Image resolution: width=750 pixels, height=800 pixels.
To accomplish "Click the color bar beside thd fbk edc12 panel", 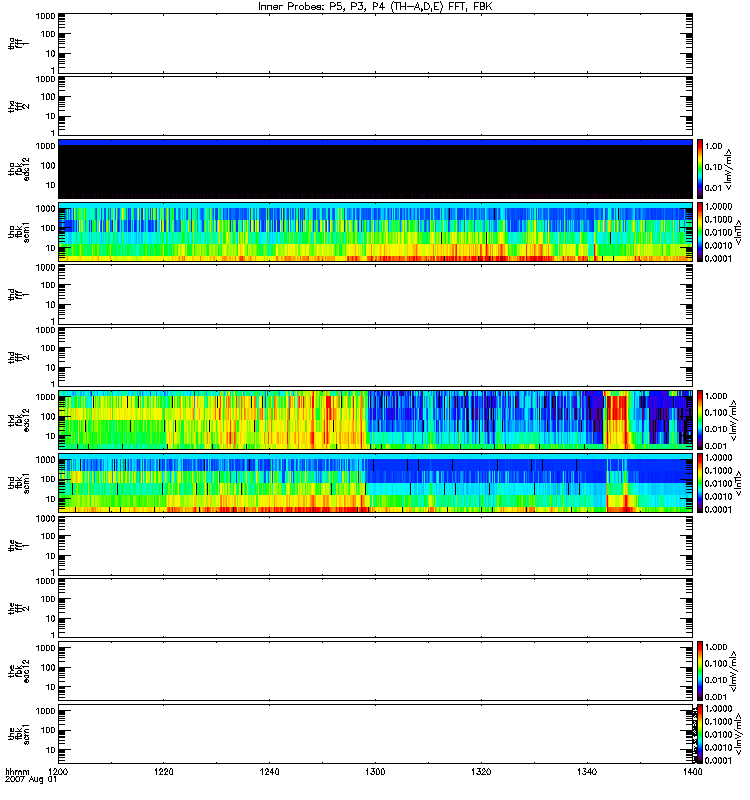I will point(701,420).
